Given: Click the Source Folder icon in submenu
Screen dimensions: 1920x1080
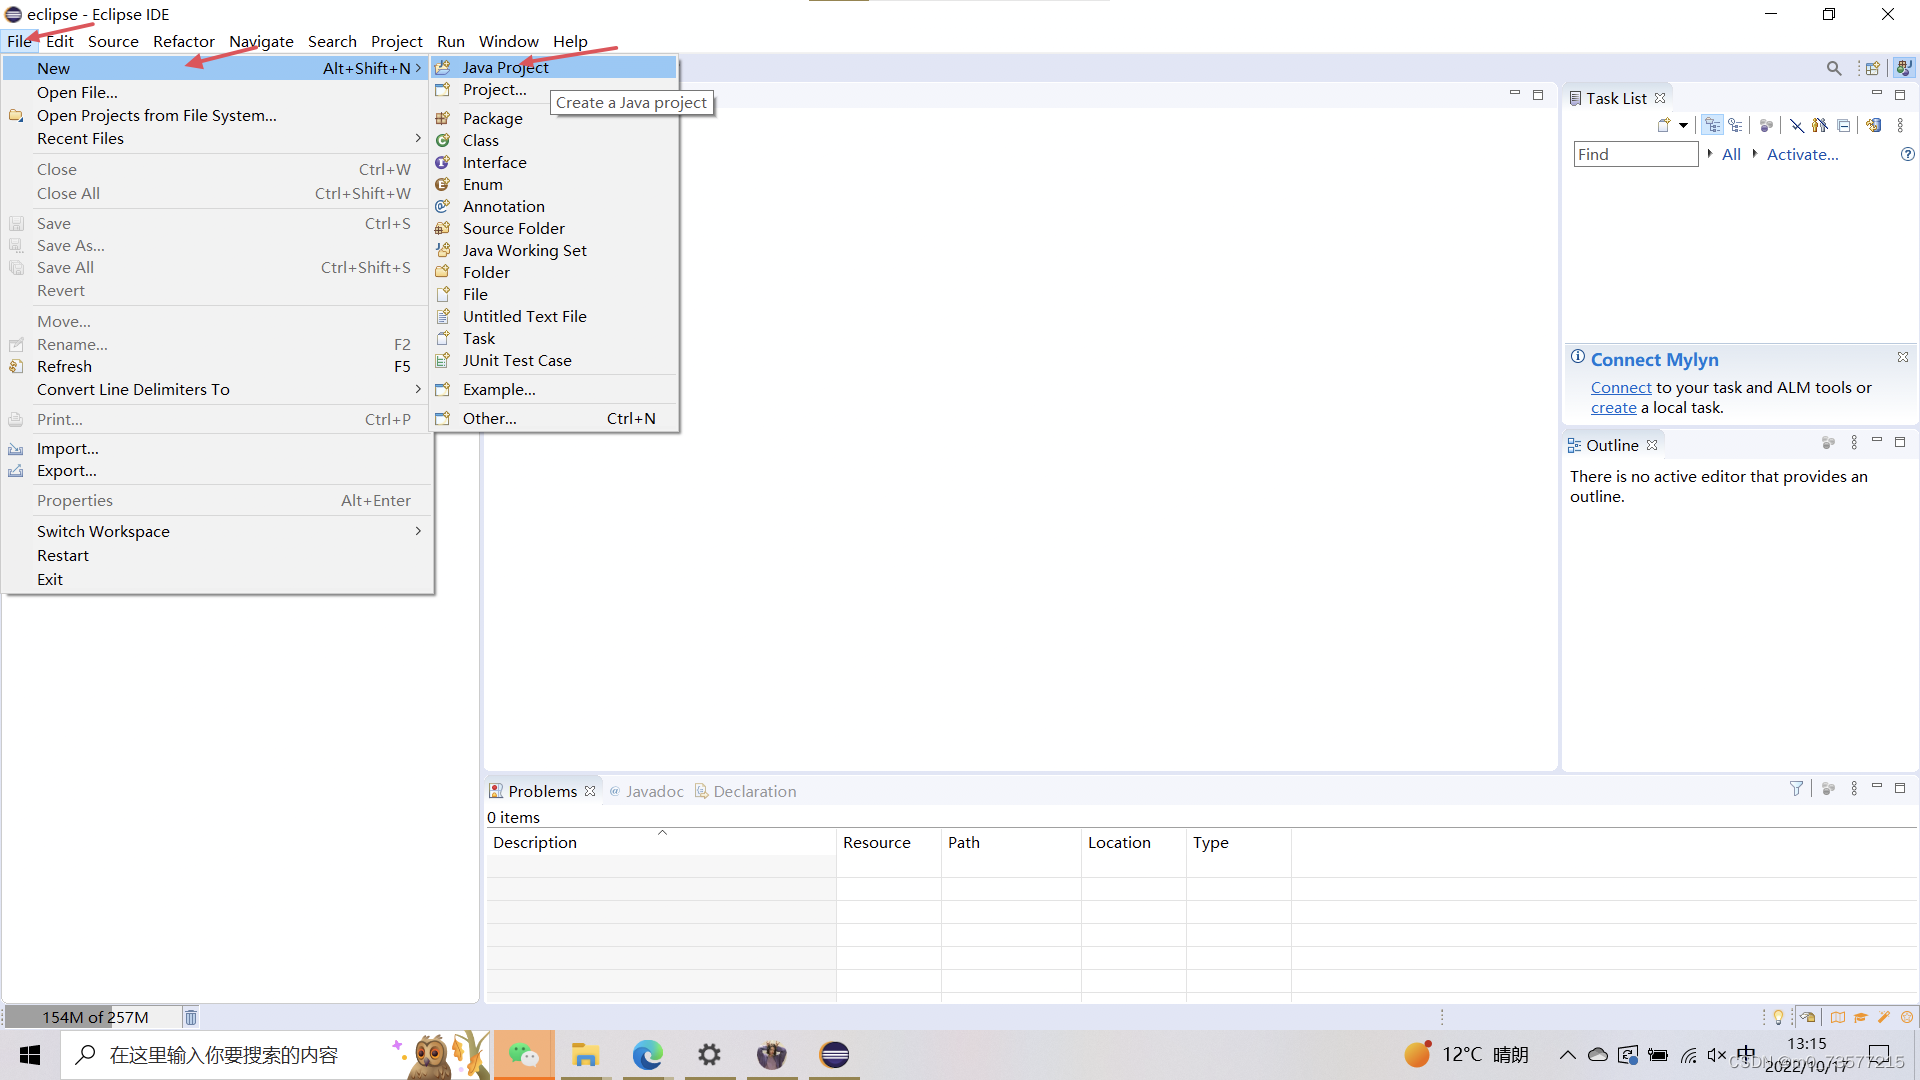Looking at the screenshot, I should click(442, 228).
